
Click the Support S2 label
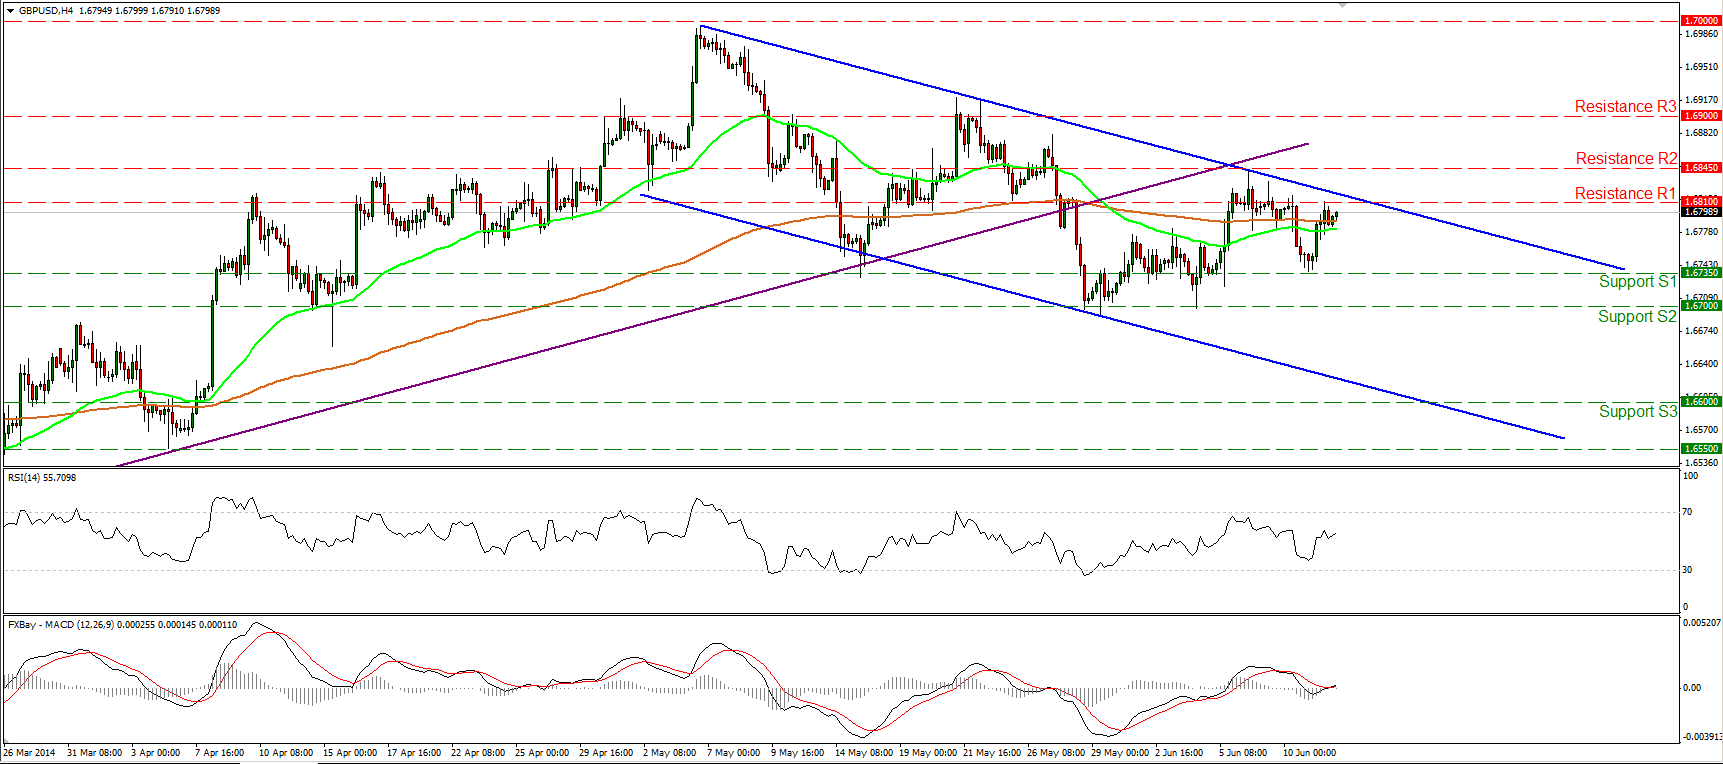(x=1637, y=316)
